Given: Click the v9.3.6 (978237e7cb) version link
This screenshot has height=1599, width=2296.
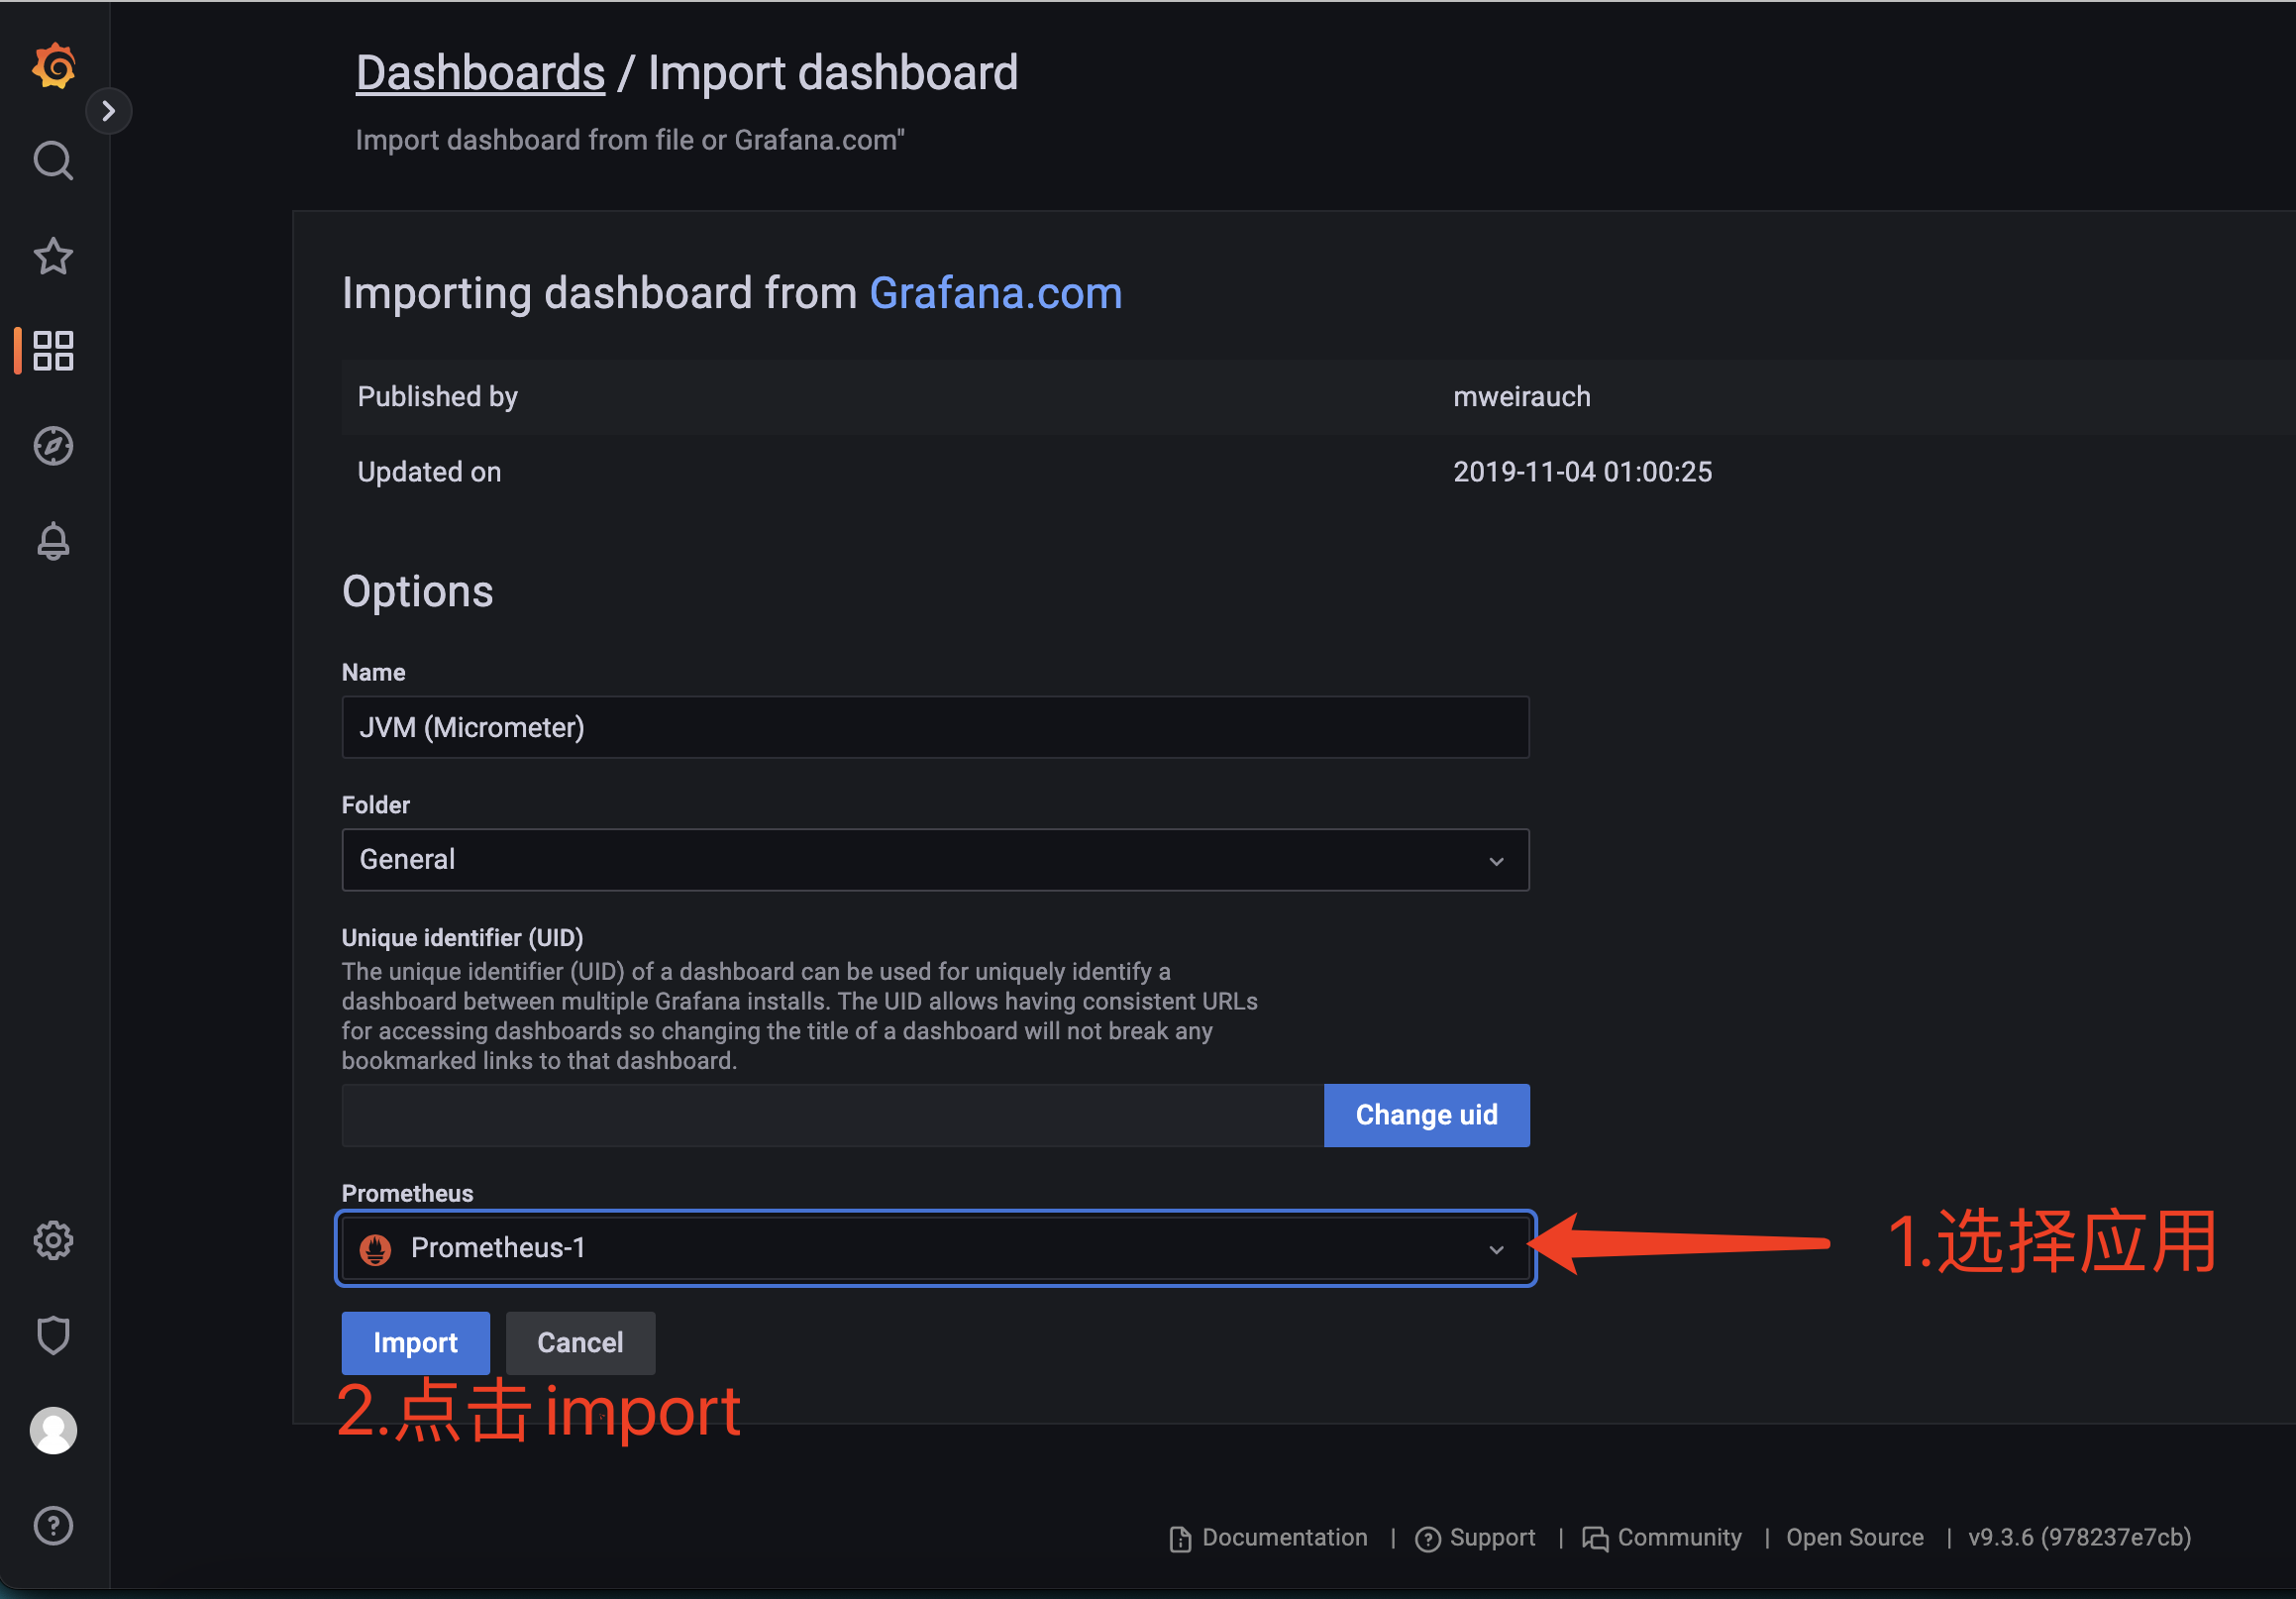Looking at the screenshot, I should pos(2080,1538).
